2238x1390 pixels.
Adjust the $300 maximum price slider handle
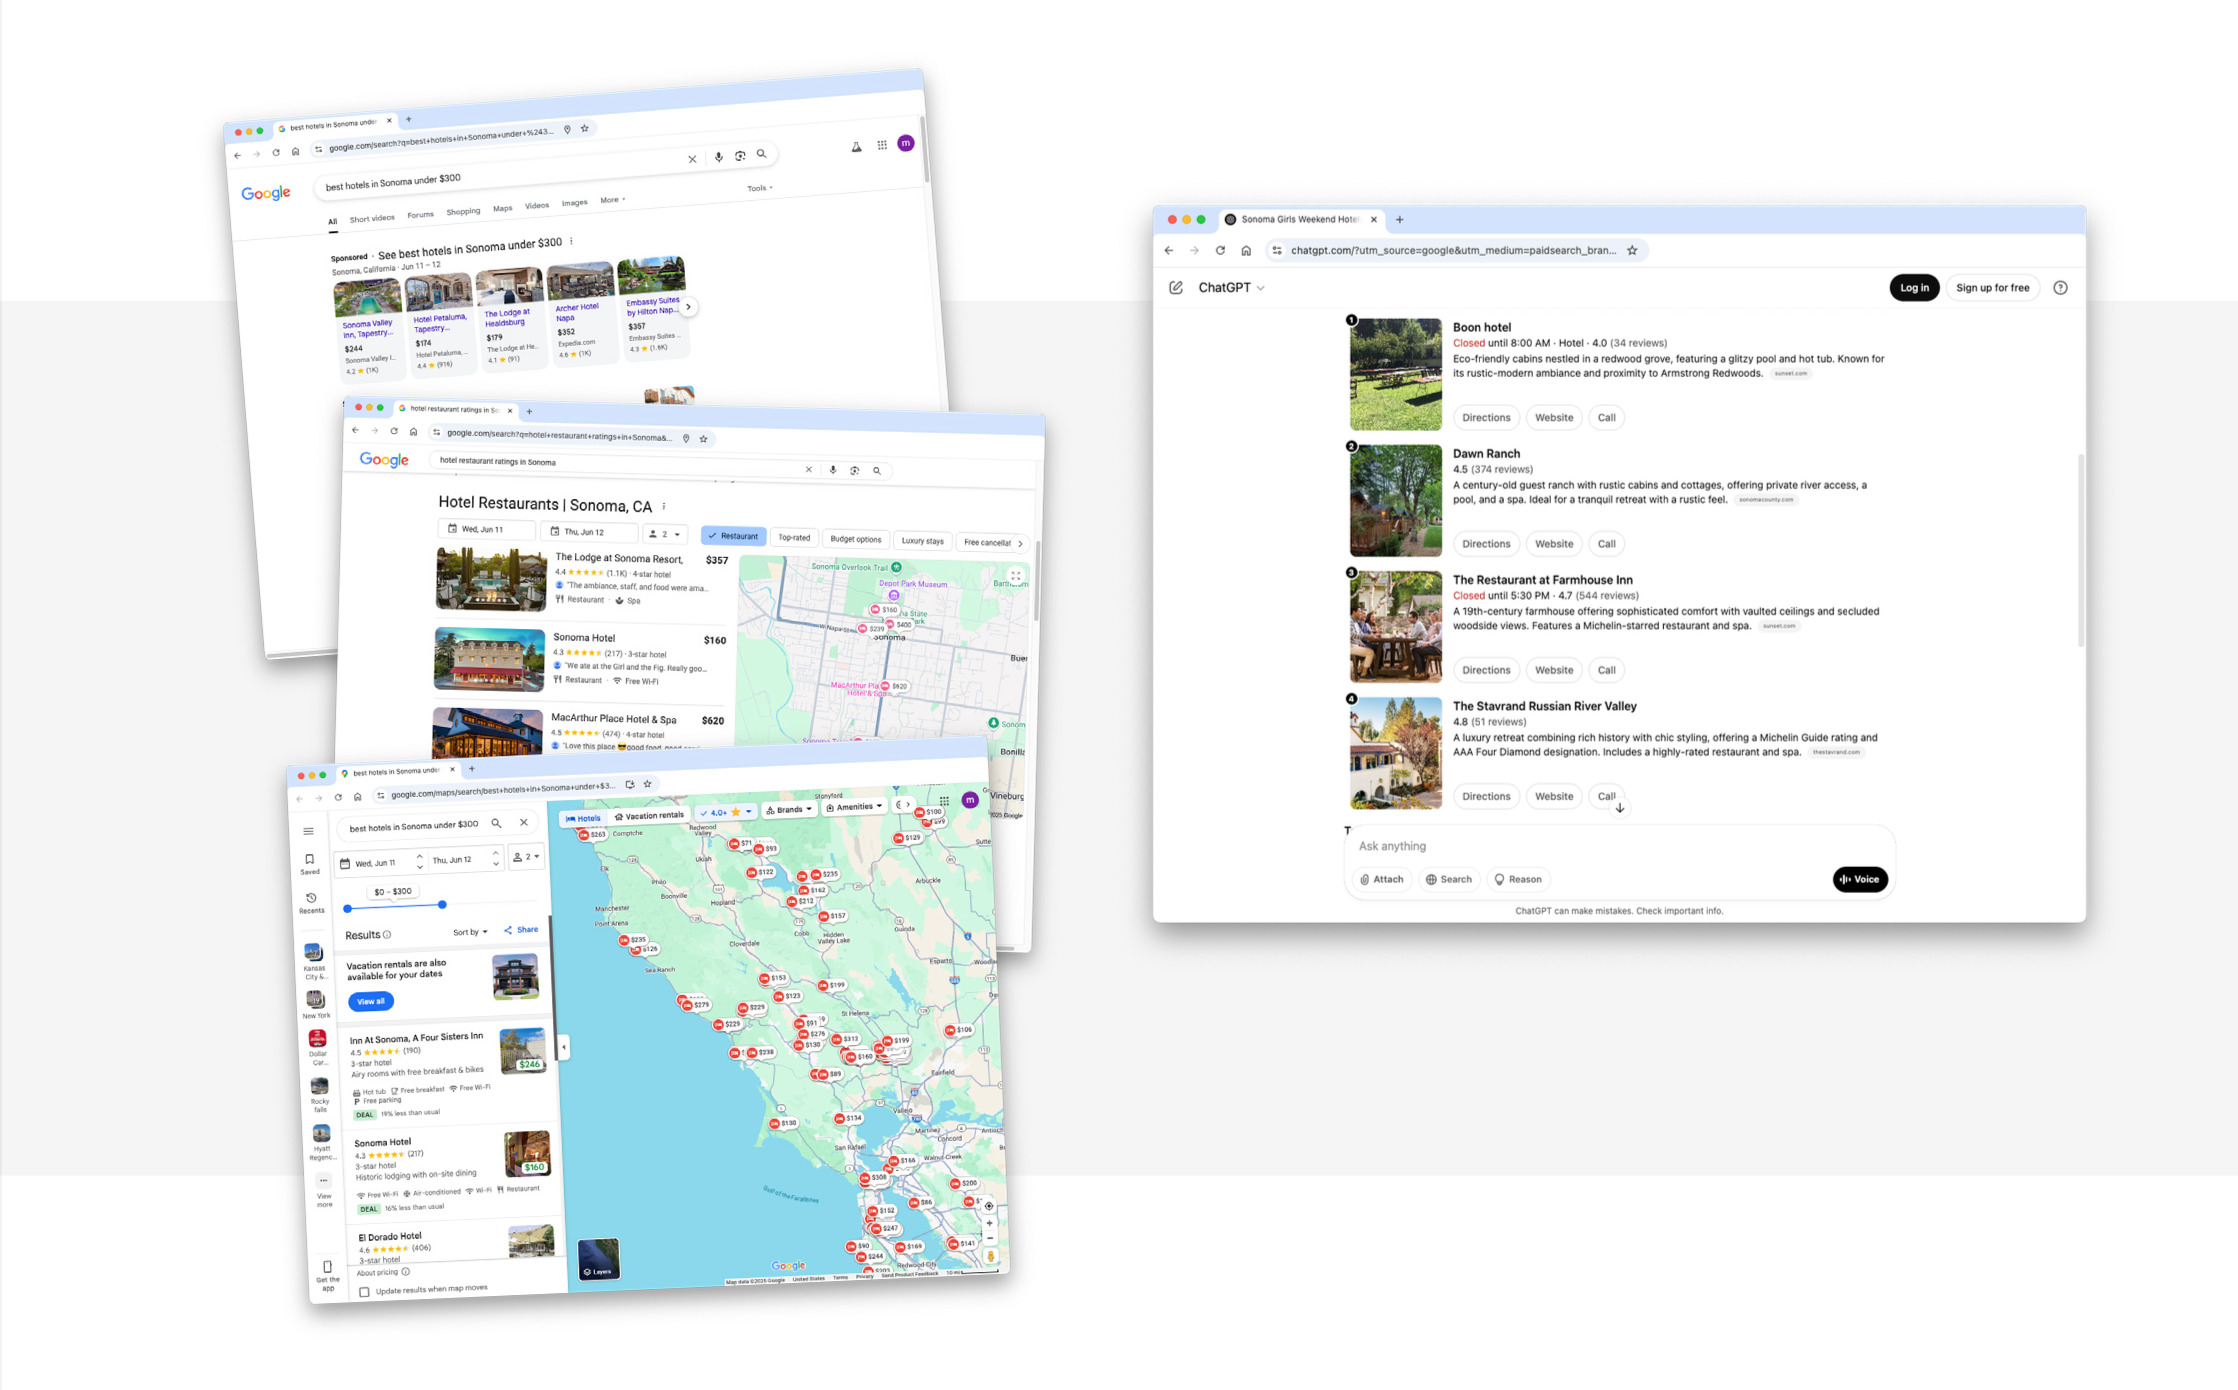click(442, 905)
